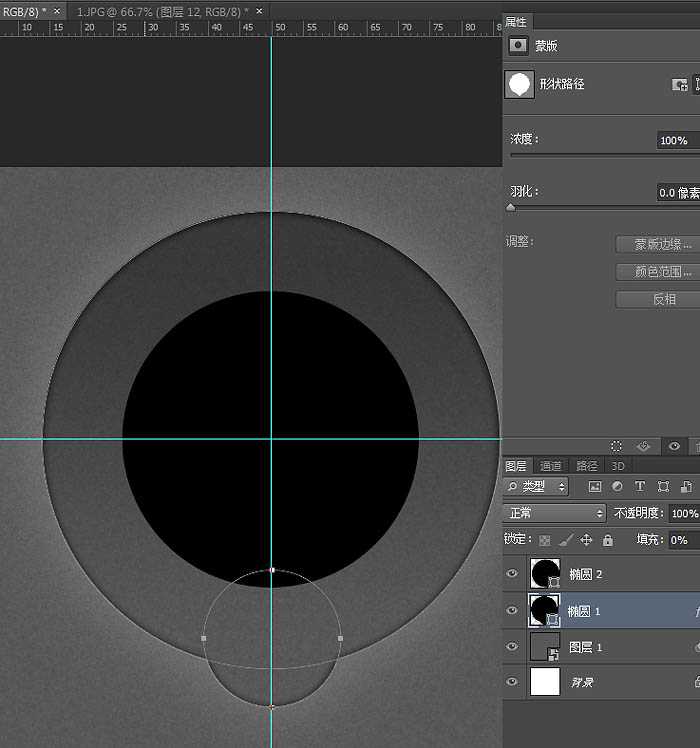This screenshot has width=700, height=748.
Task: Click the shape layer filter icon
Action: (663, 487)
